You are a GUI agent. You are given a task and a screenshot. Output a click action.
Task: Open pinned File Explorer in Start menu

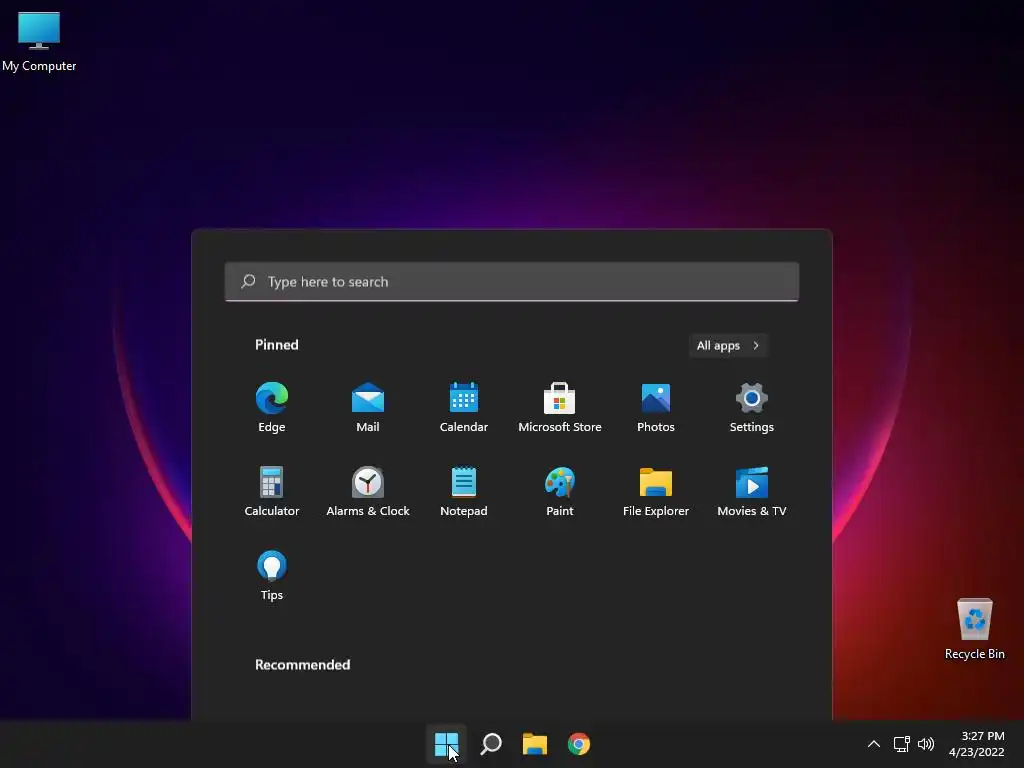point(656,492)
